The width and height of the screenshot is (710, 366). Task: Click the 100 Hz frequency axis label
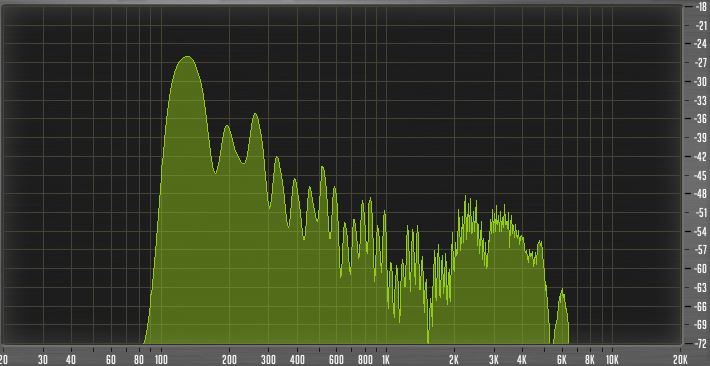(161, 361)
